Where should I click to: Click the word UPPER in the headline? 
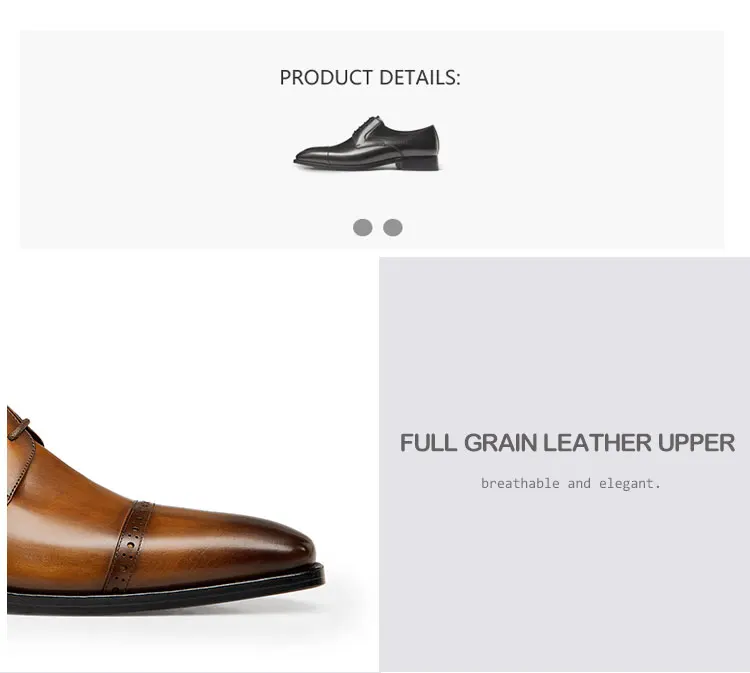pos(696,443)
